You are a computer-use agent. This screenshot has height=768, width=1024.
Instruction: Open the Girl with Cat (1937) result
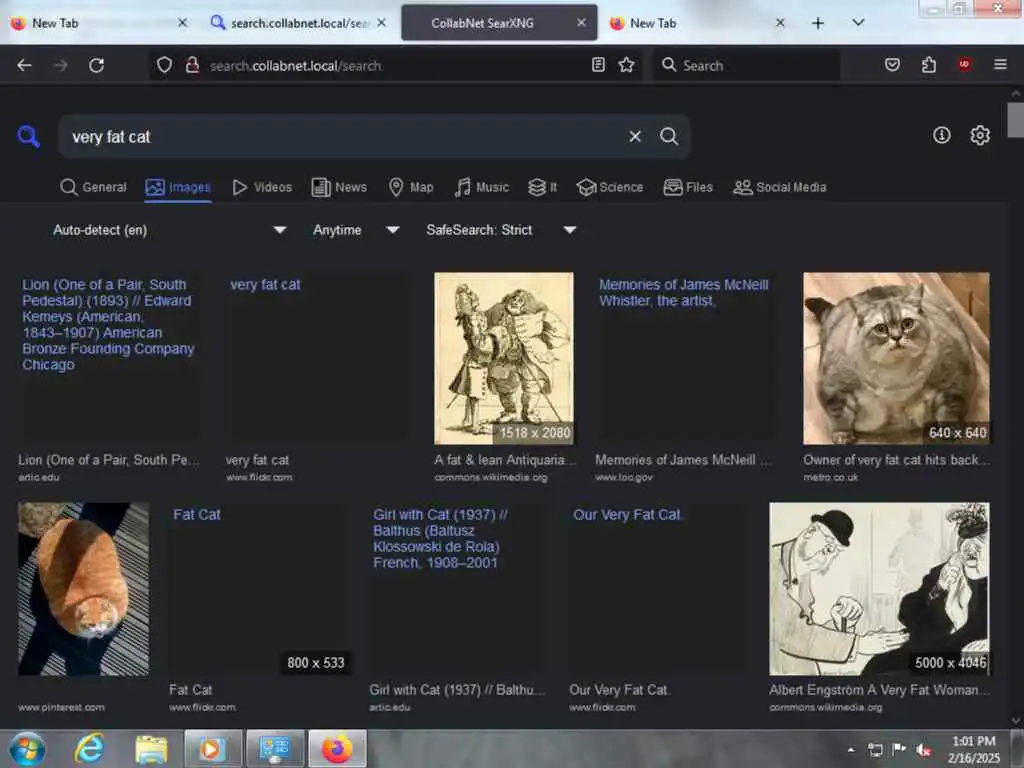point(456,588)
